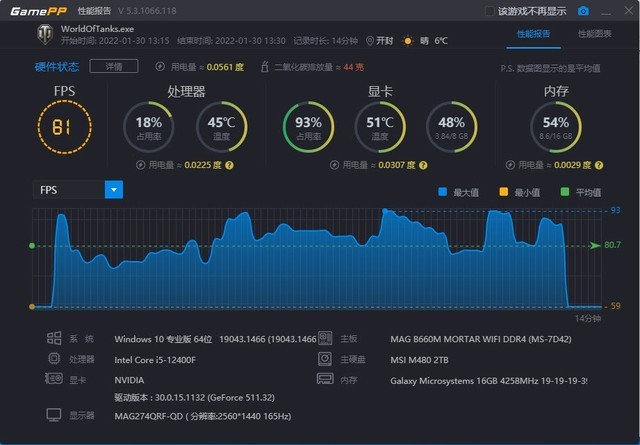This screenshot has width=640, height=445.
Task: Switch to the 性能图表 tab
Action: pos(595,34)
